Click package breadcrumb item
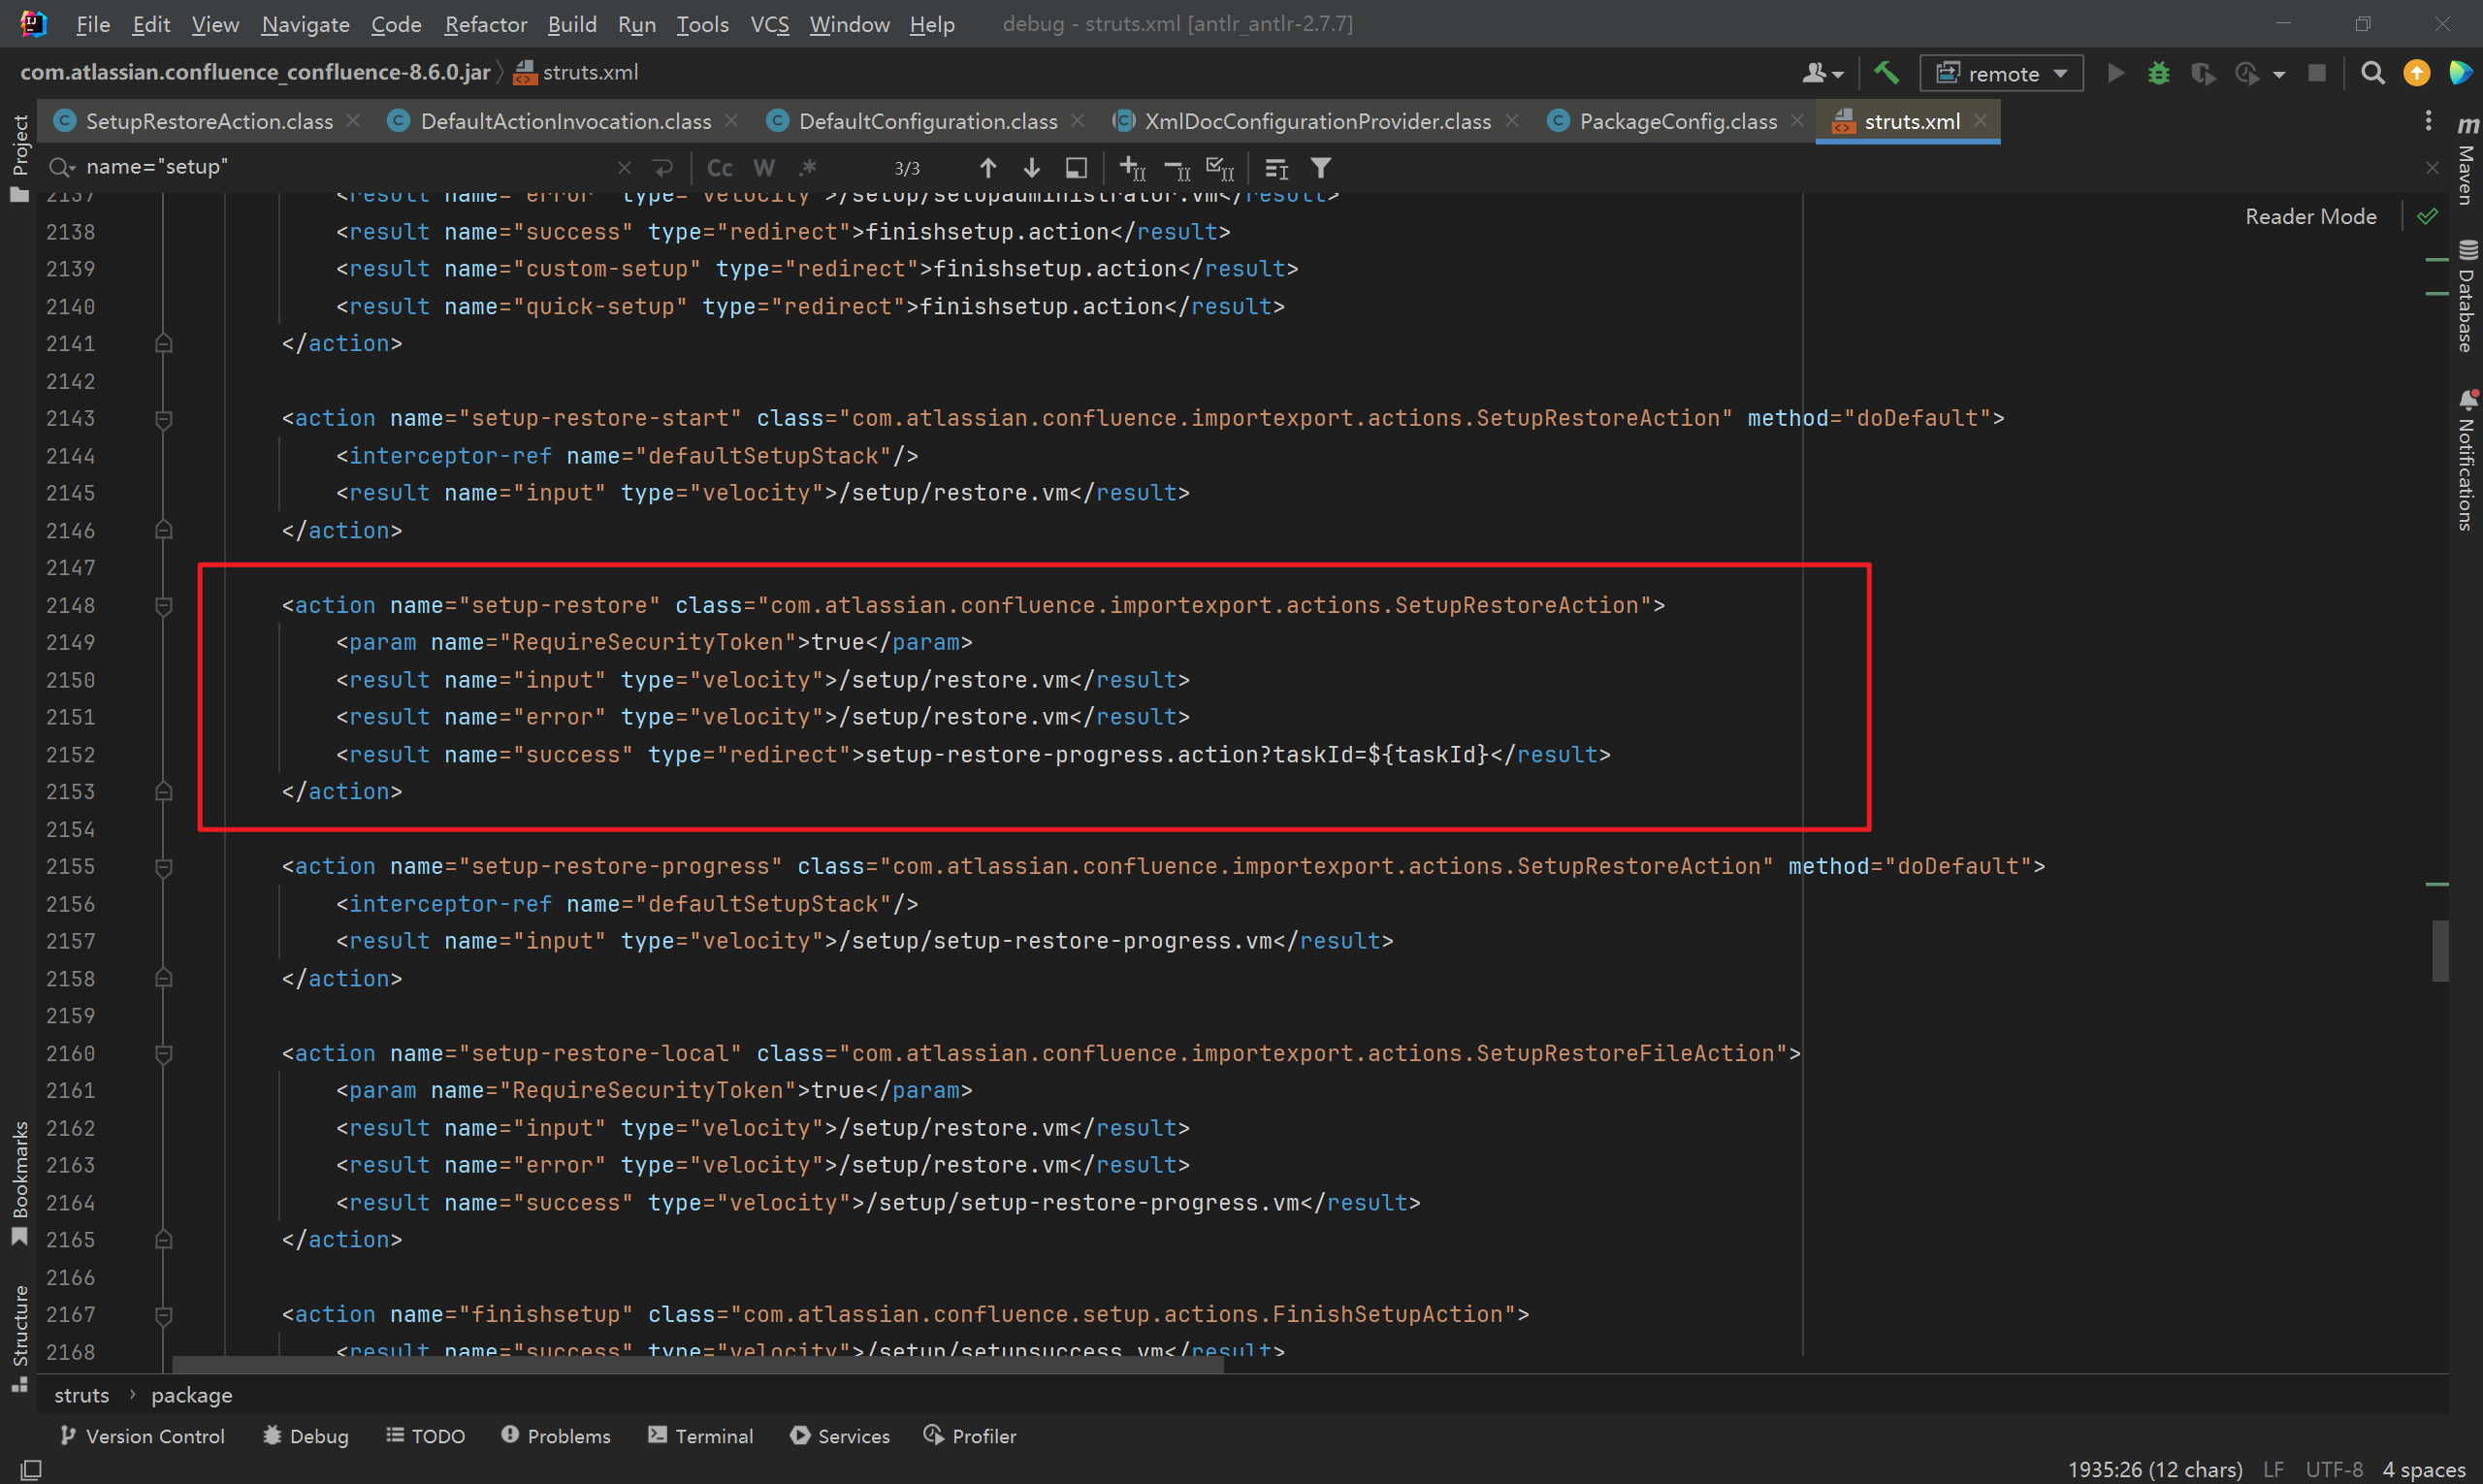This screenshot has width=2483, height=1484. pos(191,1395)
